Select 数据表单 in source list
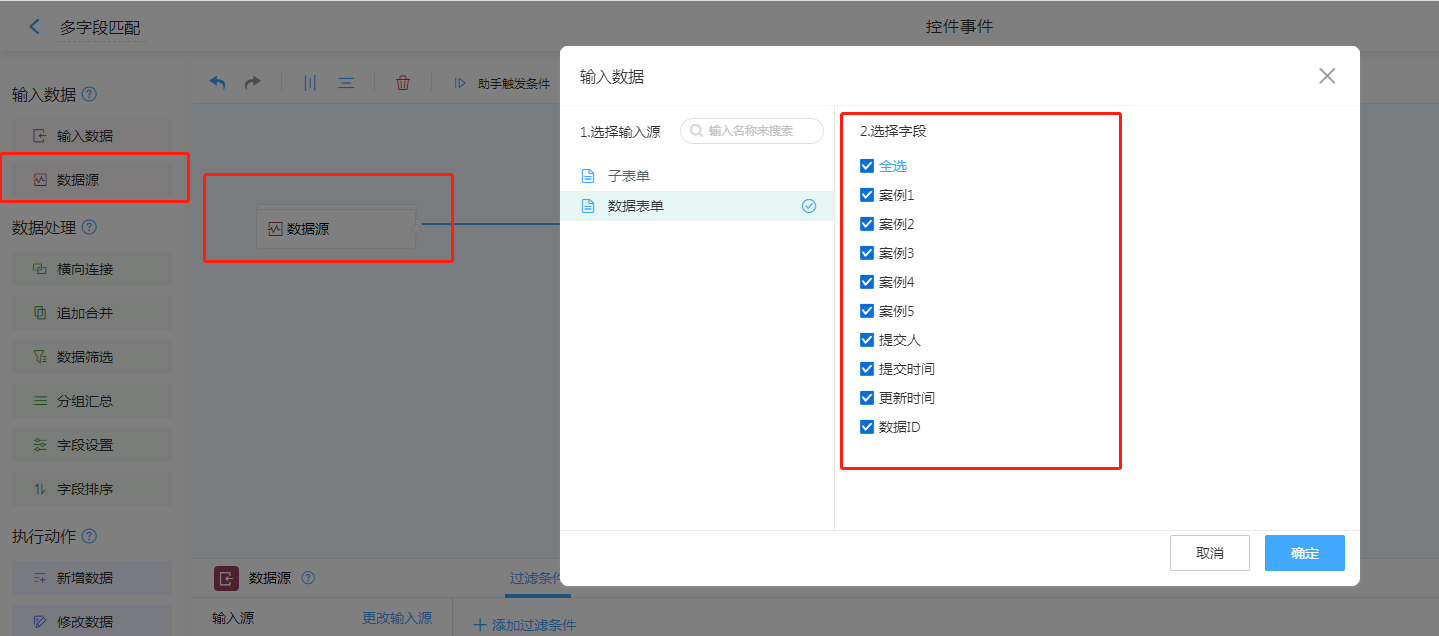Screen dimensions: 1439x636 (x=635, y=206)
